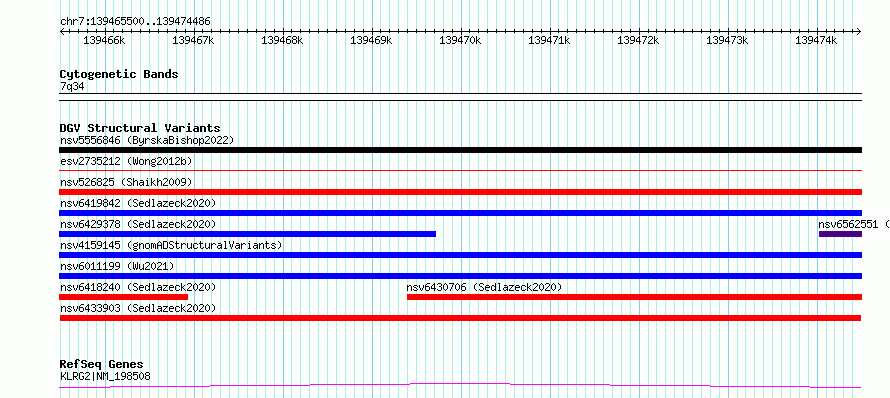The width and height of the screenshot is (890, 398).
Task: Open the KLRG2|NM_198508 gene label
Action: [105, 376]
